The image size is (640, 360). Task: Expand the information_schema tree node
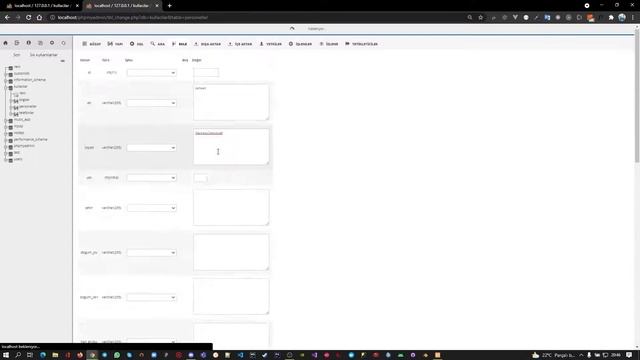pyautogui.click(x=6, y=80)
